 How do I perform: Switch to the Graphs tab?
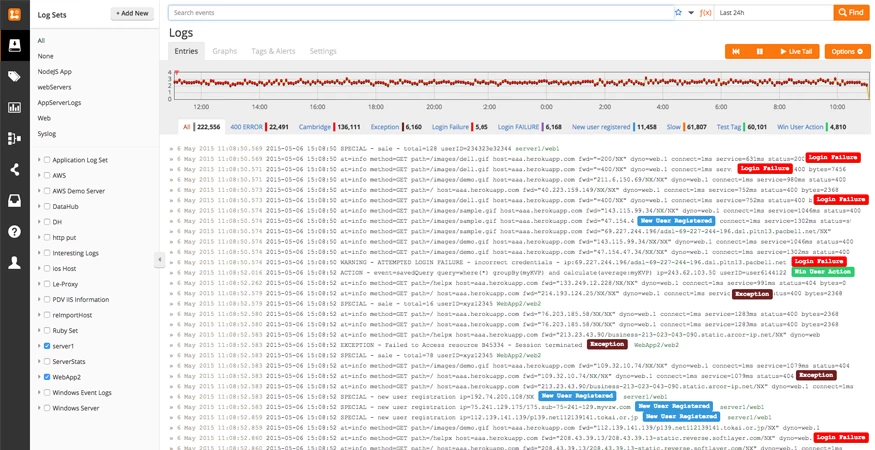(x=224, y=51)
